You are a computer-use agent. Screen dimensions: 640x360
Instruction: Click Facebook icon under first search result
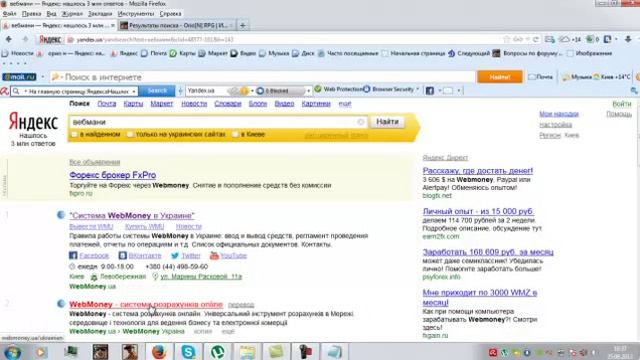tap(73, 256)
